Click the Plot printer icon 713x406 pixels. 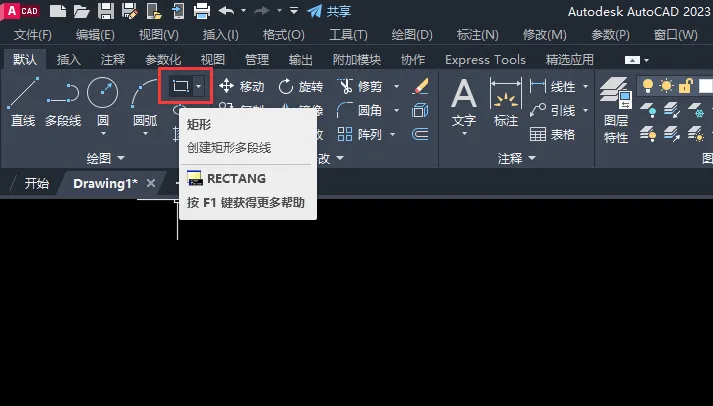point(202,11)
